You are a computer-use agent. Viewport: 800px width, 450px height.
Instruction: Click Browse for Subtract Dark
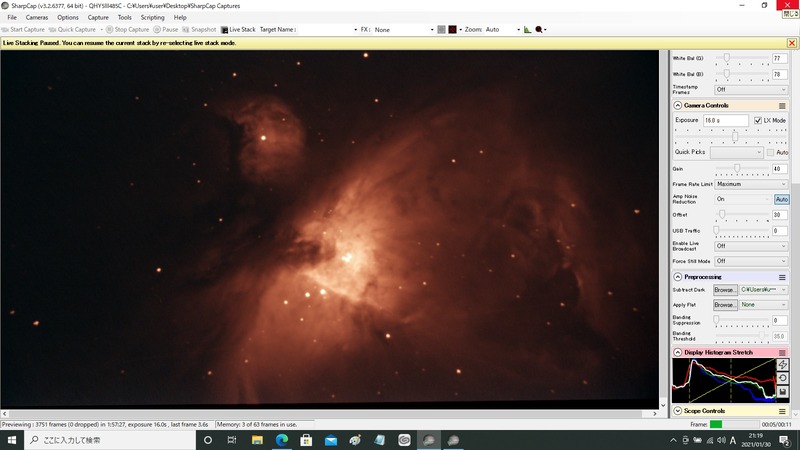pos(725,290)
